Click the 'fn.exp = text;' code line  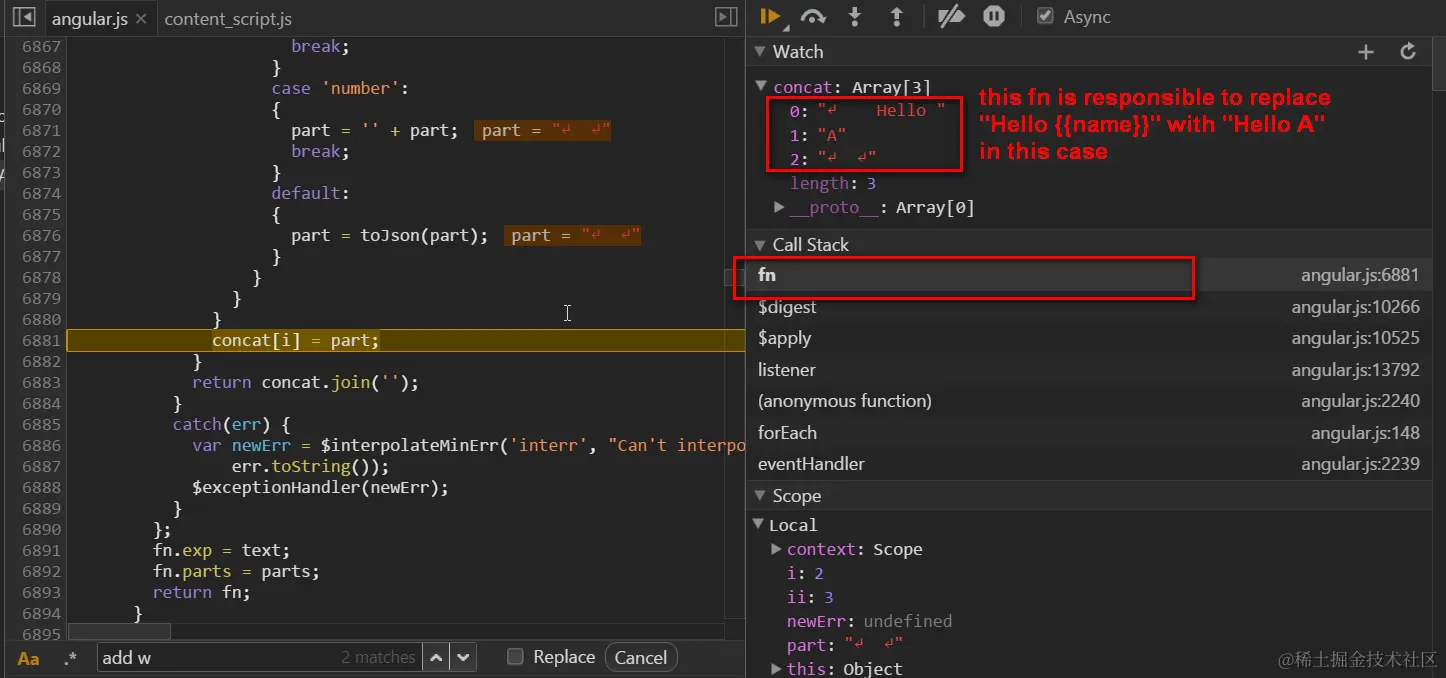coord(221,550)
